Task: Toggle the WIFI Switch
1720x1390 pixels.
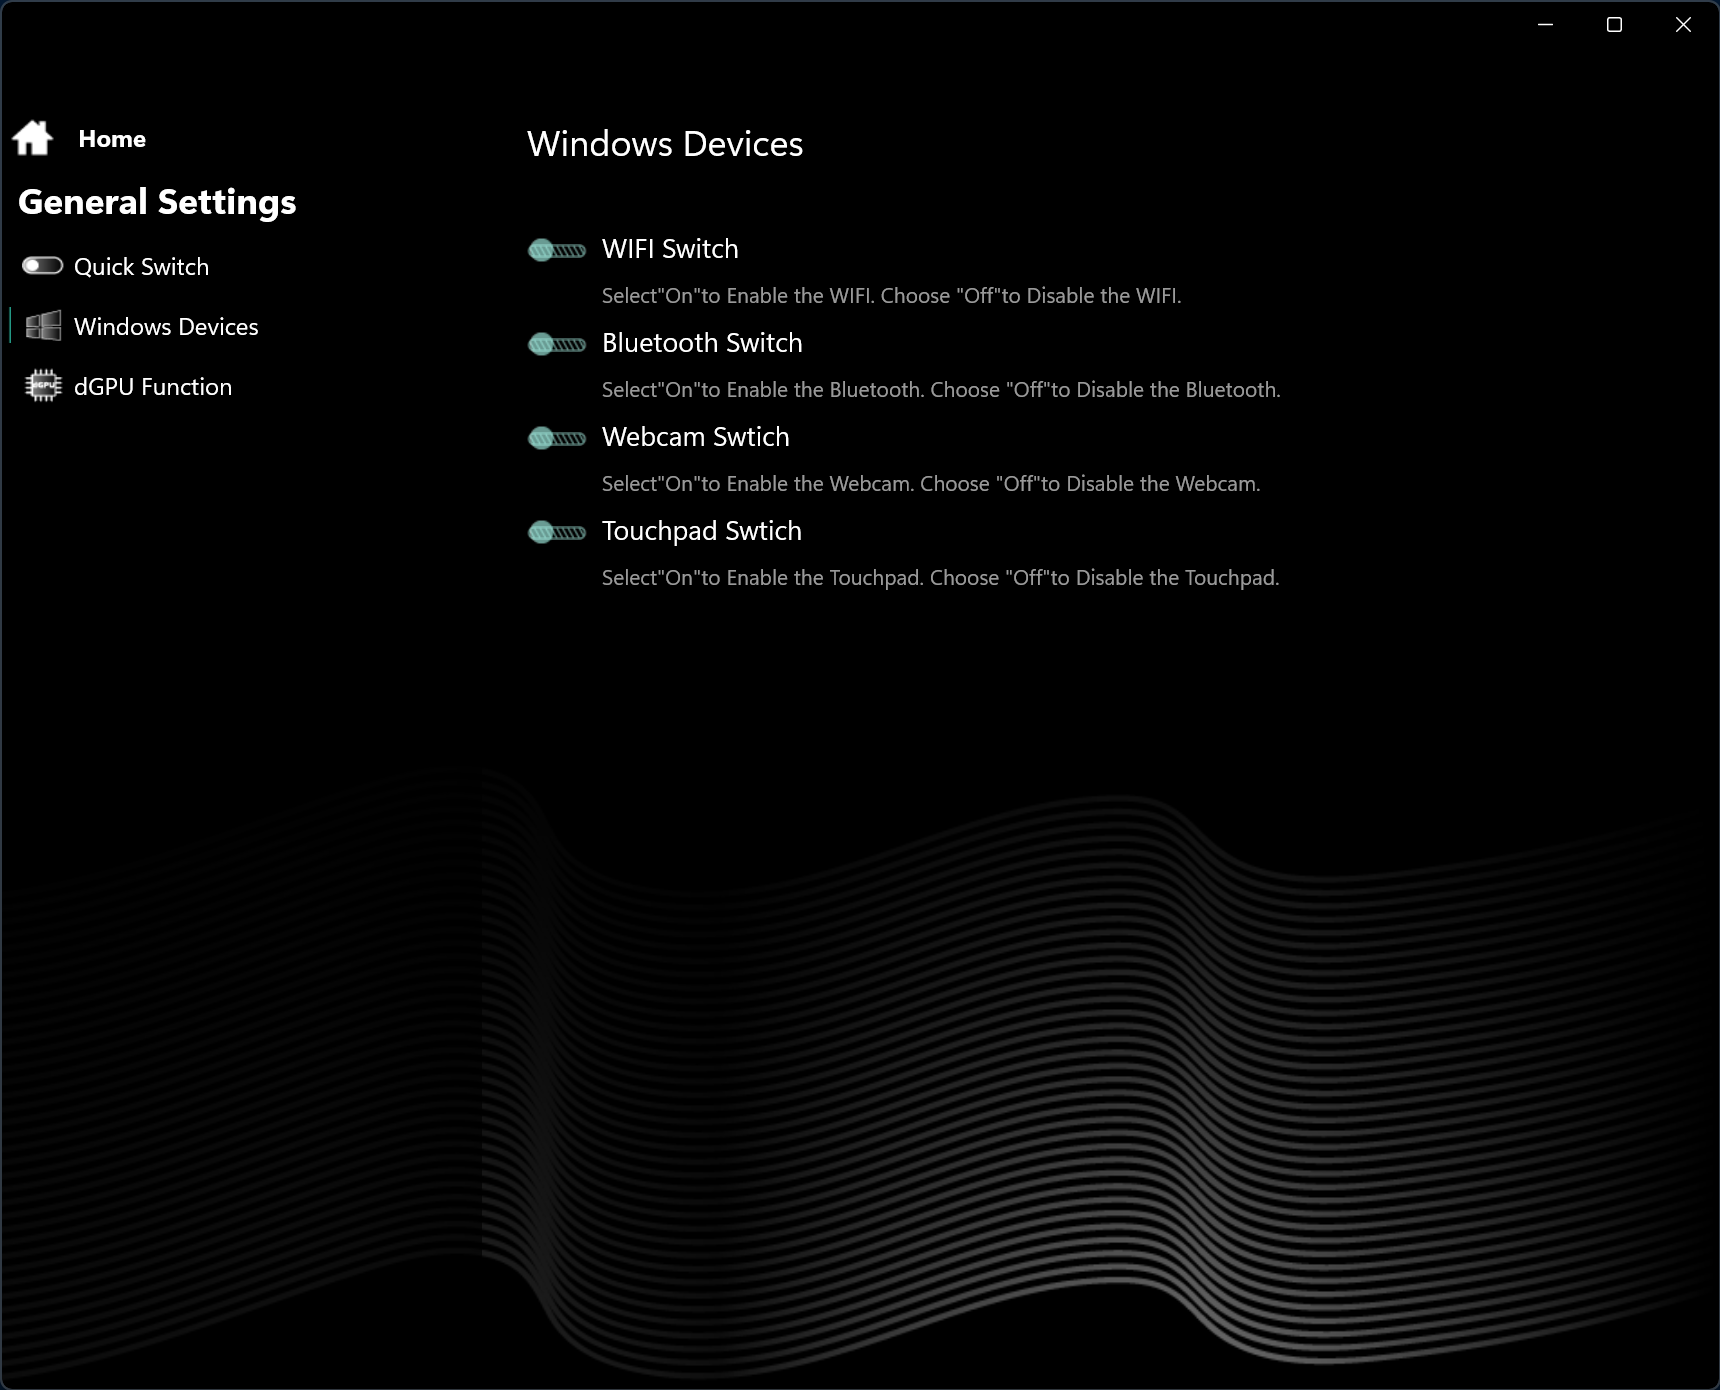Action: pos(557,250)
